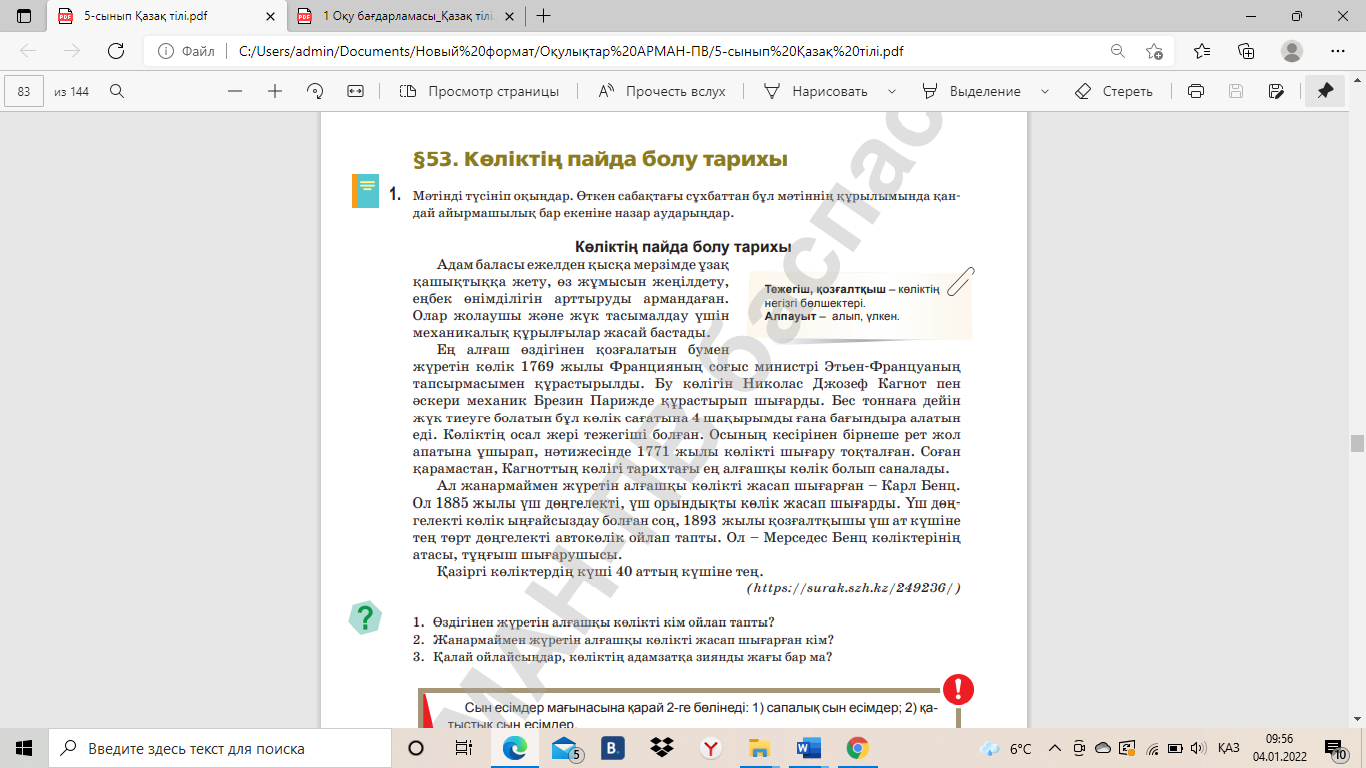1366x768 pixels.
Task: Open the Mail app from taskbar
Action: pos(564,748)
